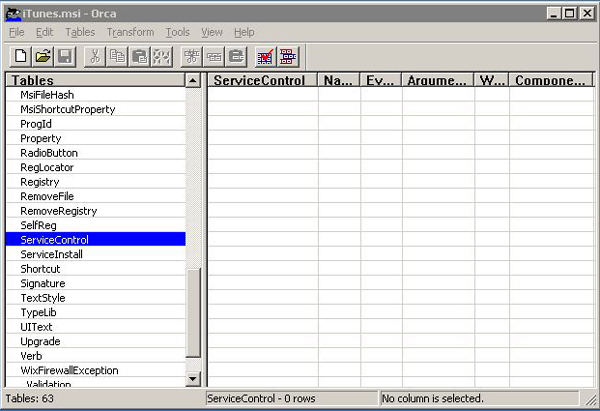This screenshot has height=411, width=600.
Task: Click the Save floppy disk icon
Action: [64, 56]
